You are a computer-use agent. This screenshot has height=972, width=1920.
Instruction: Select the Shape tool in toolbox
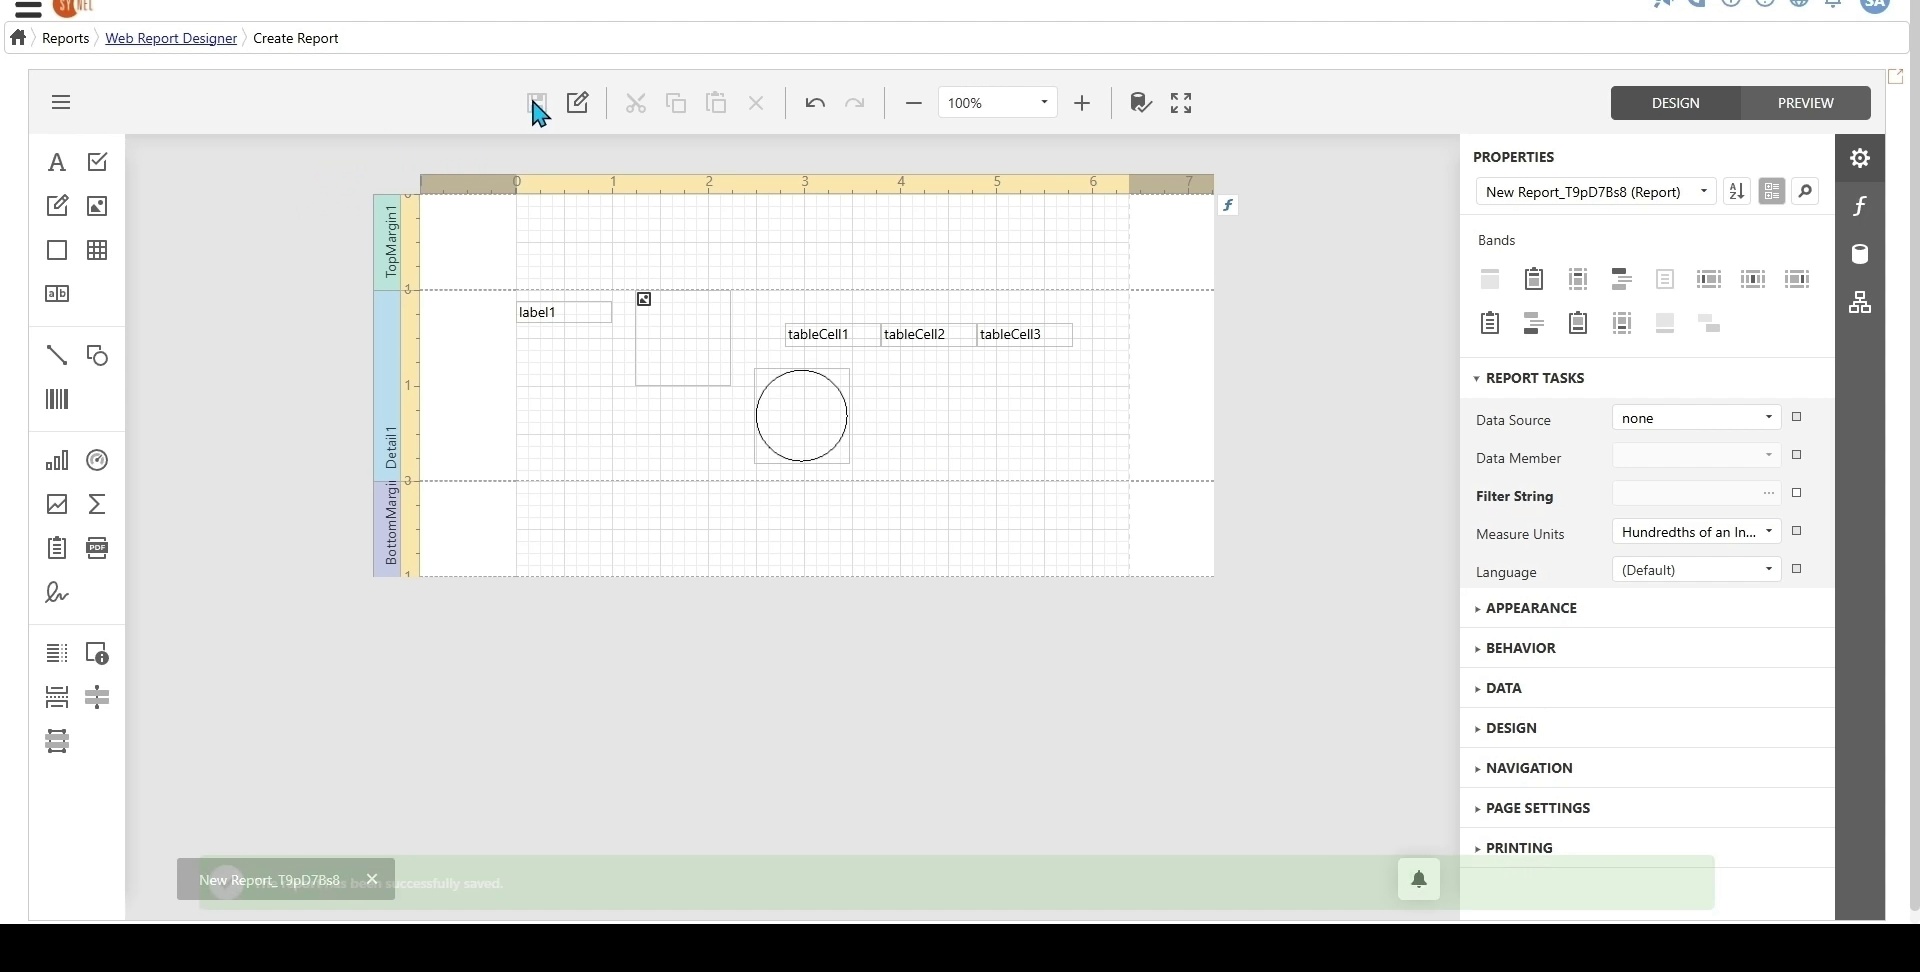97,355
